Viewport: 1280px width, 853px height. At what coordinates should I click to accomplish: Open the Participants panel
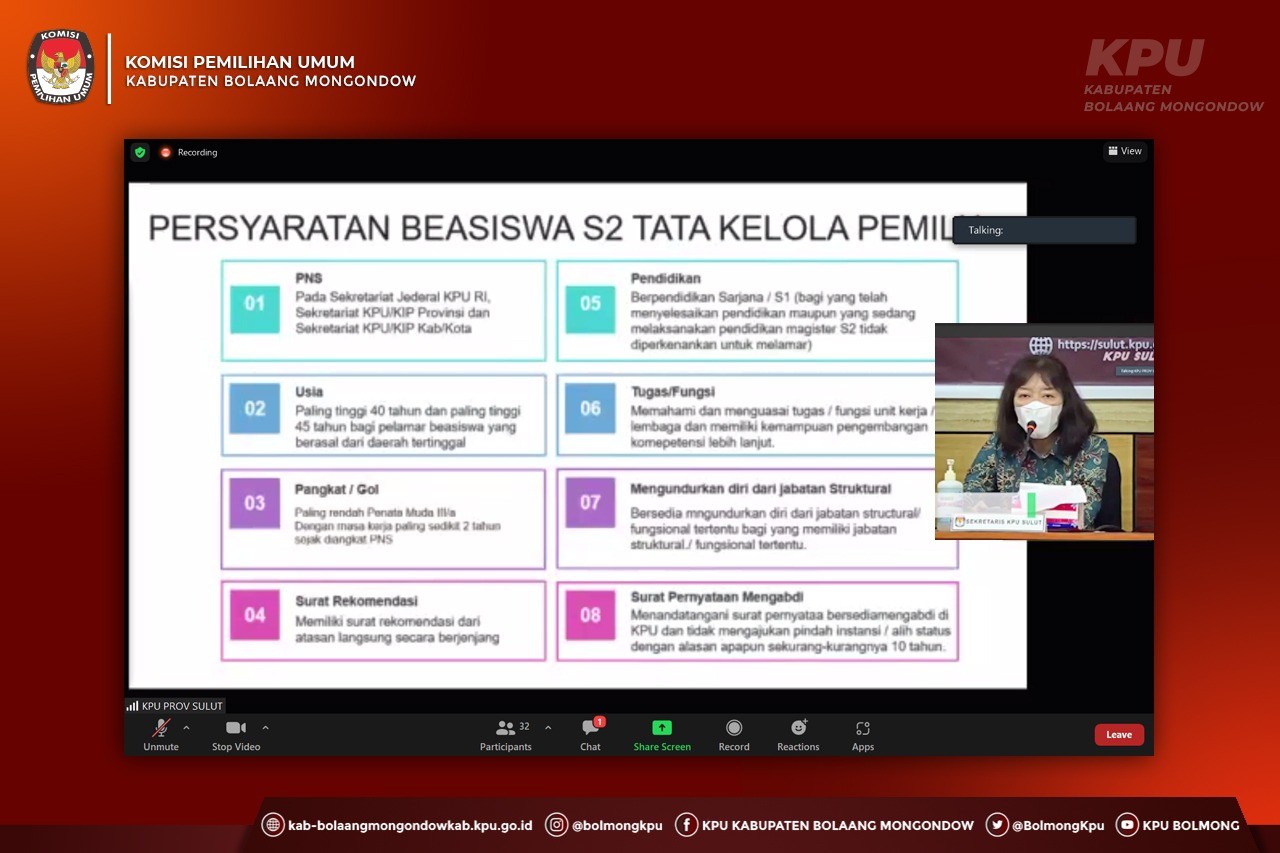506,733
